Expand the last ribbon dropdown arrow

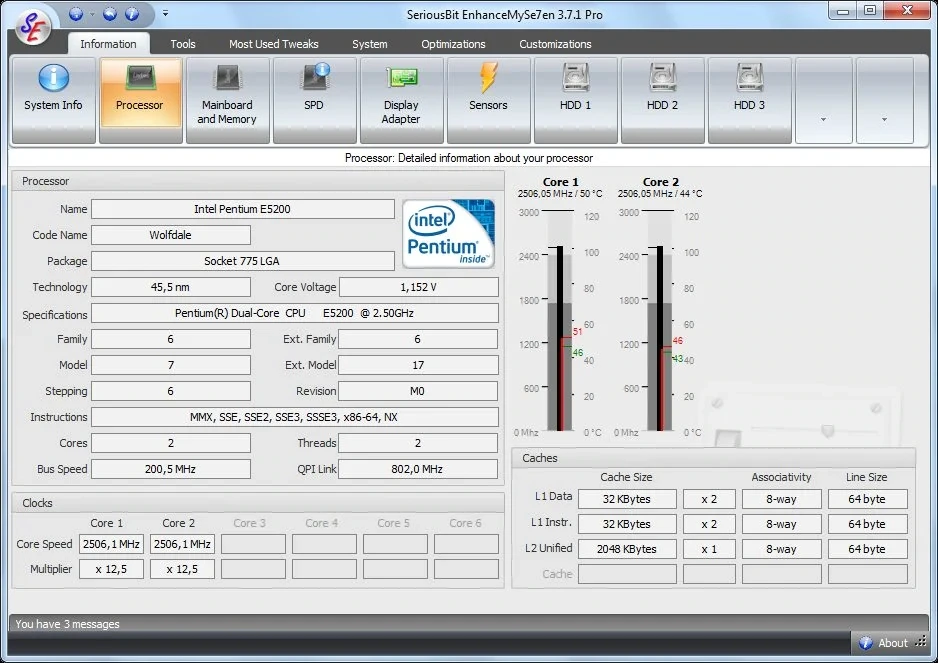[x=885, y=101]
